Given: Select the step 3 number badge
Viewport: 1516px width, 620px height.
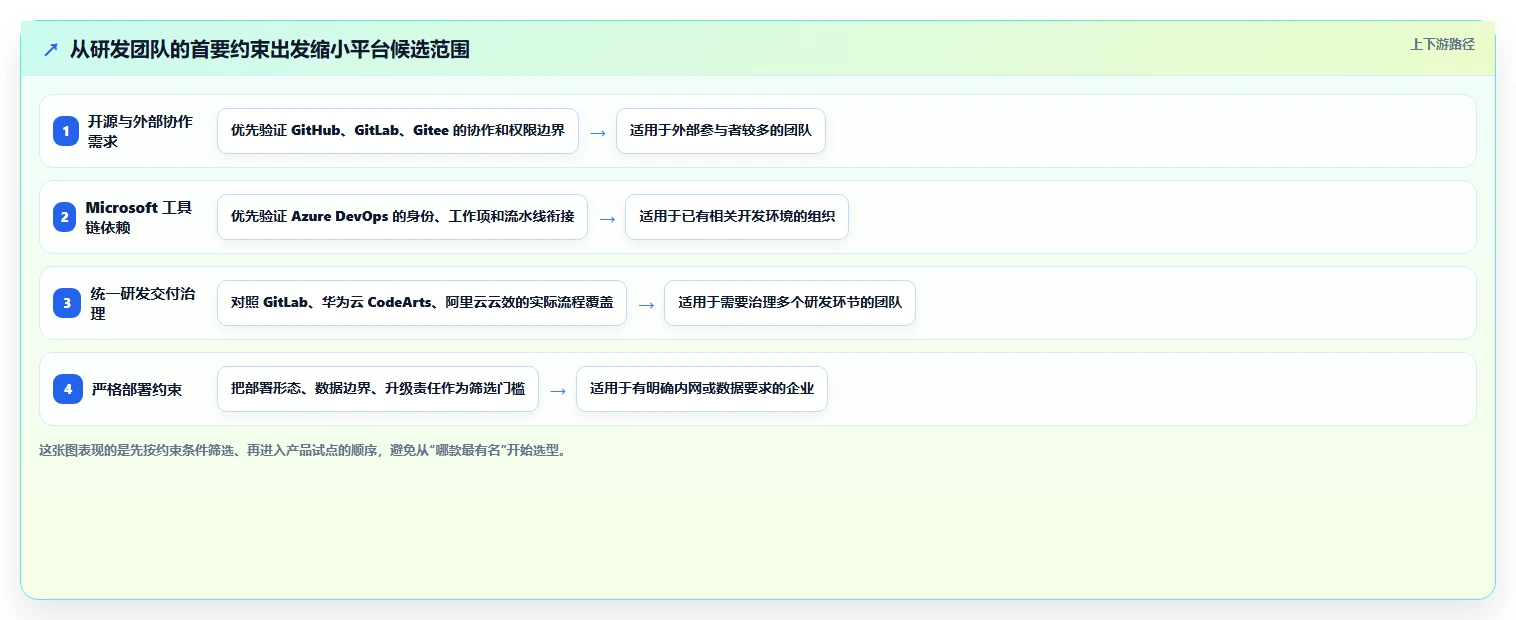Looking at the screenshot, I should tap(66, 303).
